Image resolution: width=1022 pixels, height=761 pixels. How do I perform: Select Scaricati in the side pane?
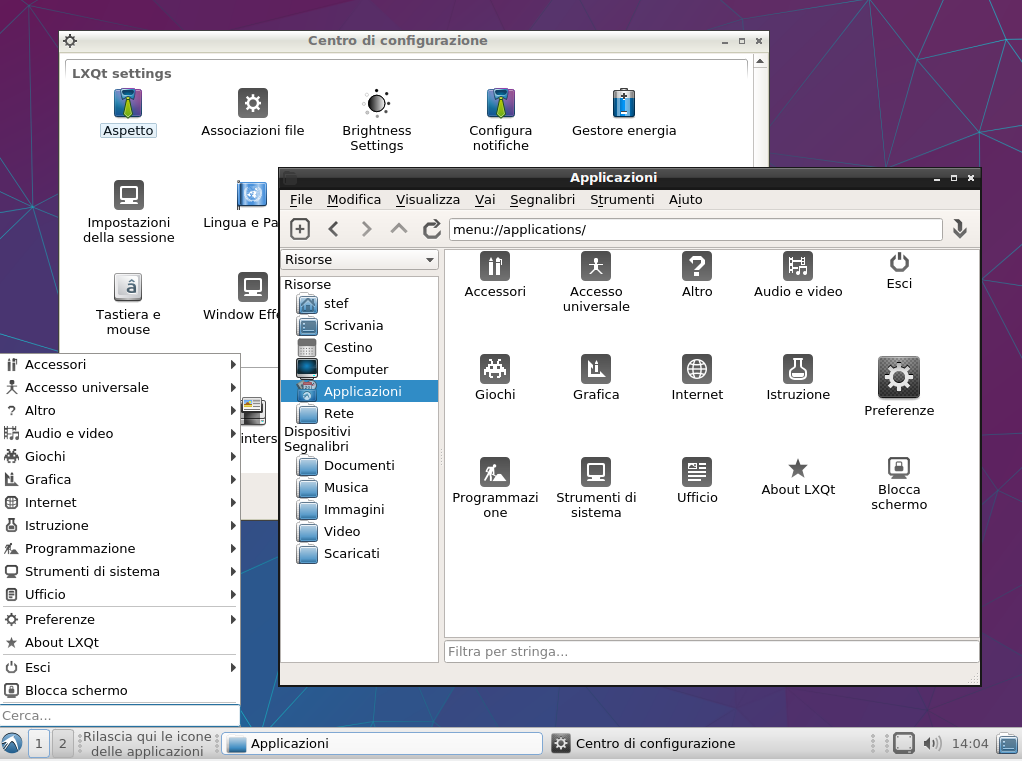(x=351, y=553)
